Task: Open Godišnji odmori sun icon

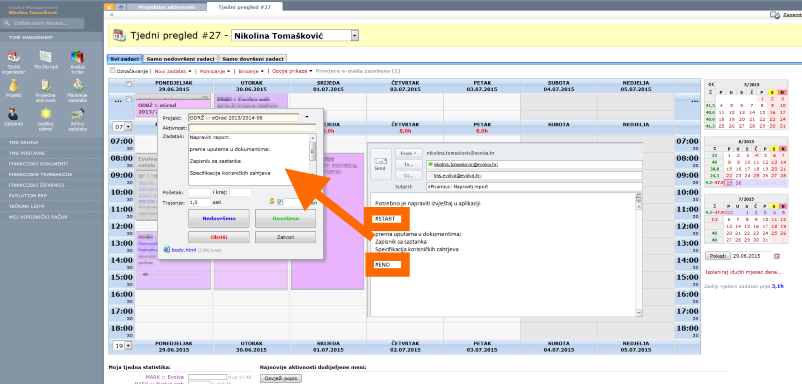Action: pos(46,114)
